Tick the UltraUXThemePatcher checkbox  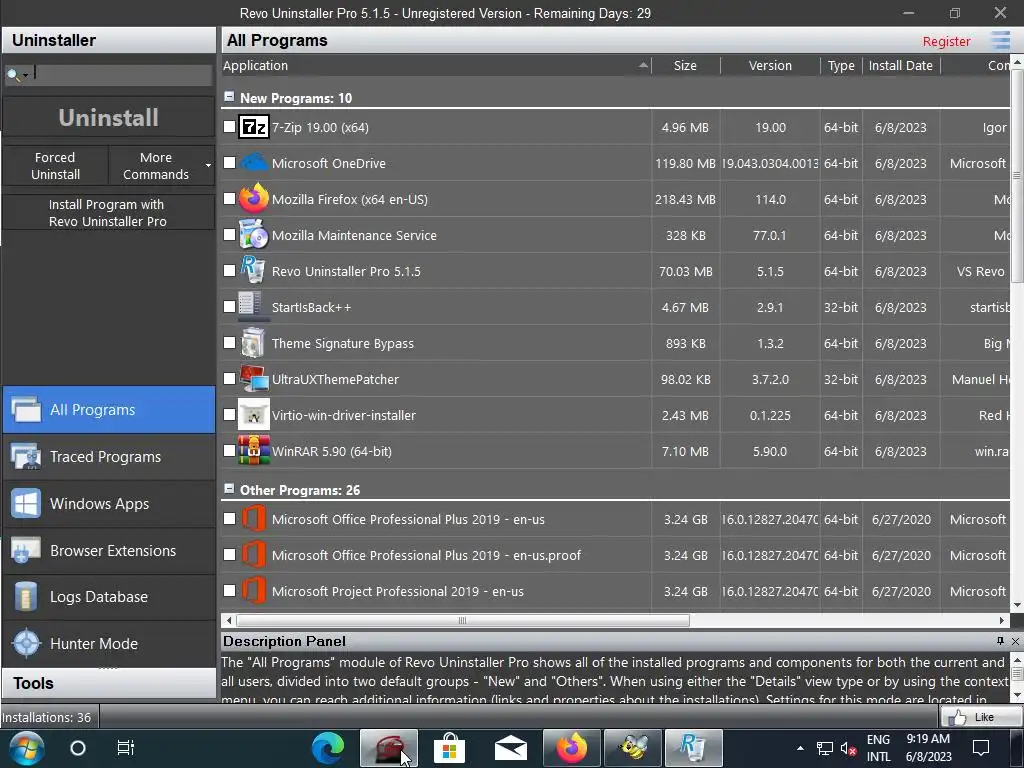(229, 379)
